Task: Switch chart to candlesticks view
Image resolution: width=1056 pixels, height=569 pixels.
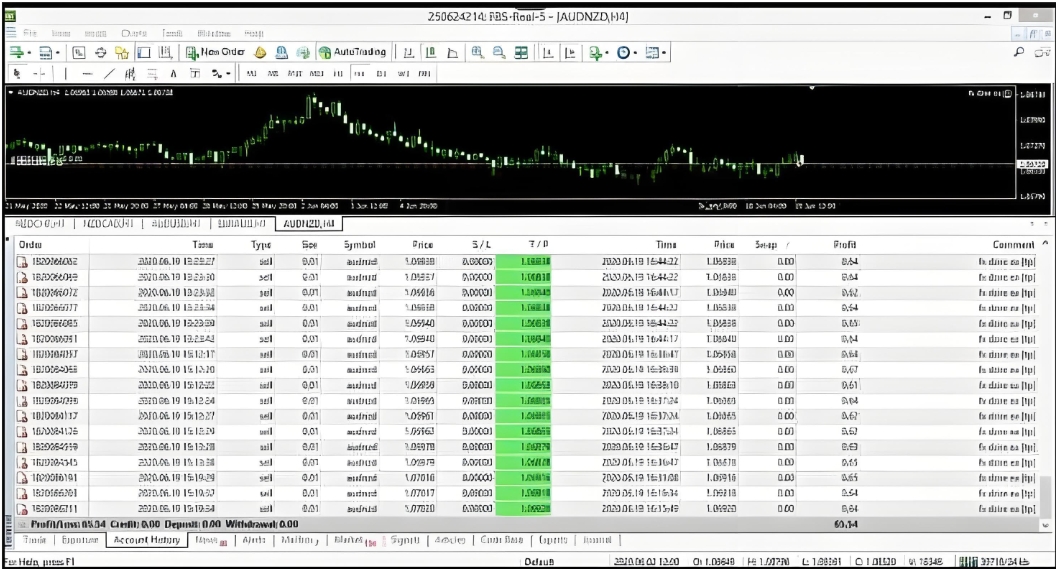Action: 430,52
